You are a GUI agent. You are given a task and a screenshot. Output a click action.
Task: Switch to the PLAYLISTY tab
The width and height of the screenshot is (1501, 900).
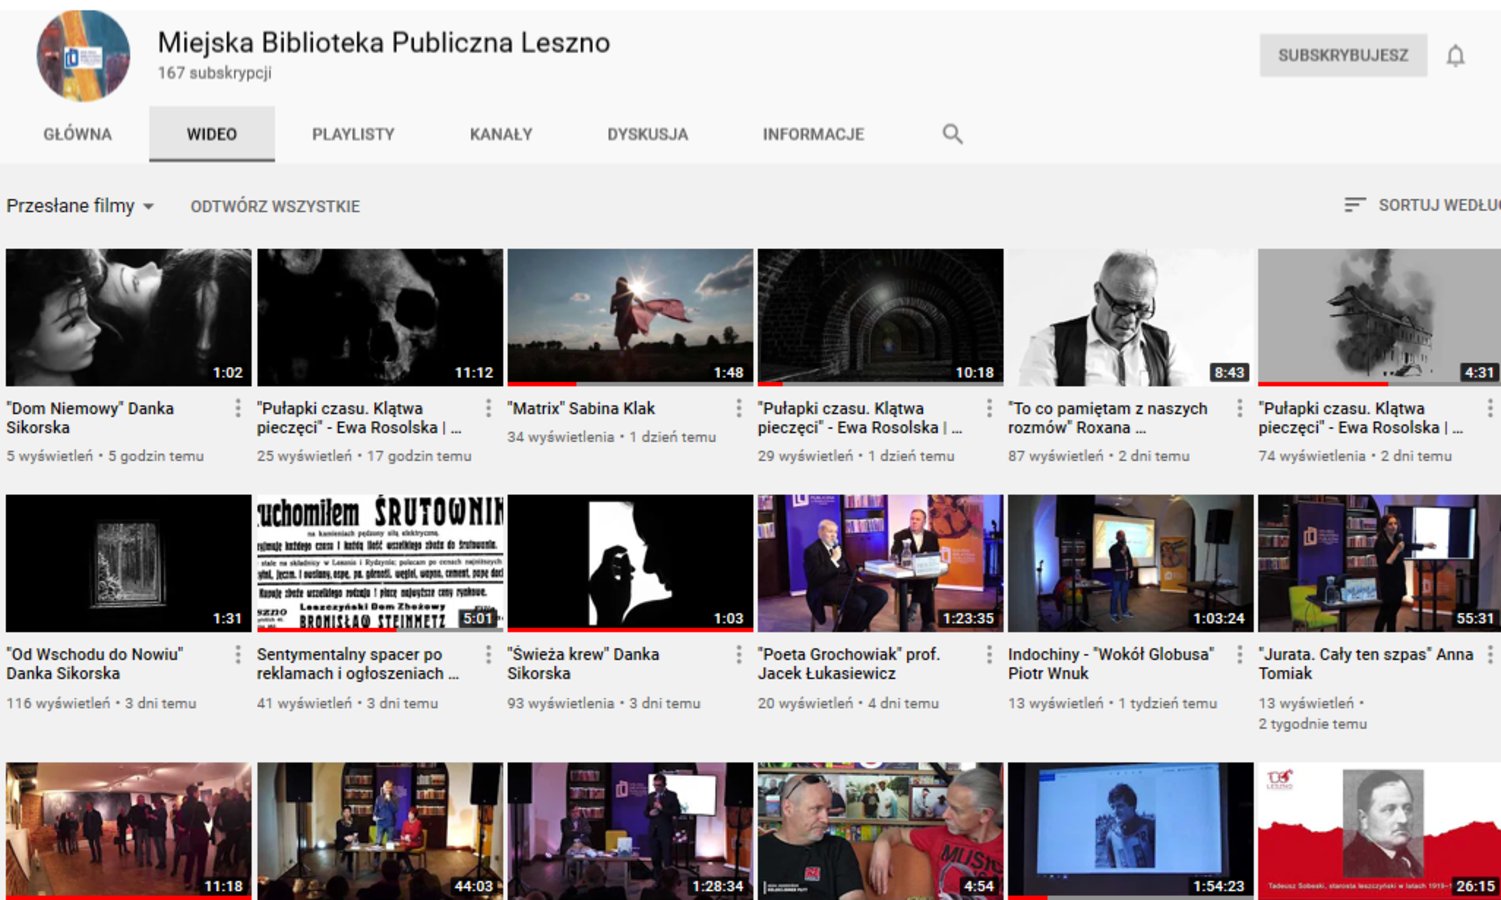pyautogui.click(x=353, y=134)
